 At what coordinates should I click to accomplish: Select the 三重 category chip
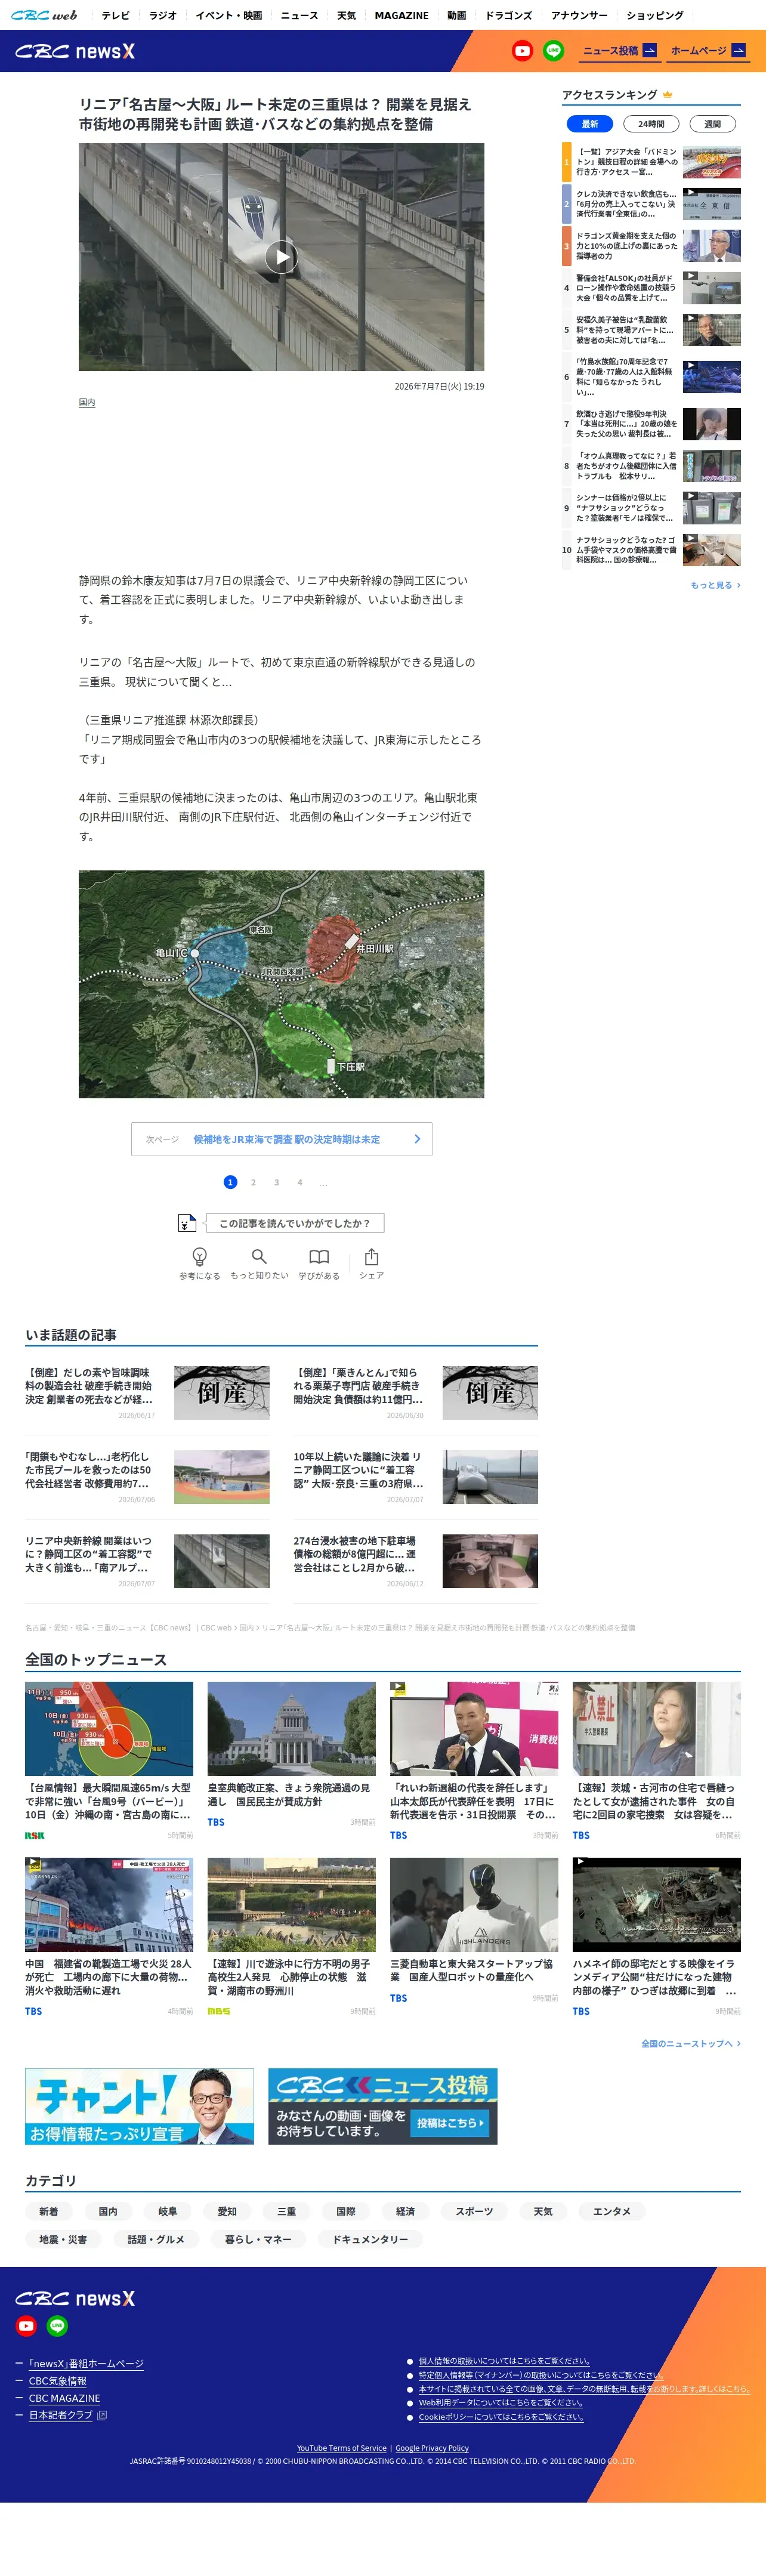coord(286,2211)
